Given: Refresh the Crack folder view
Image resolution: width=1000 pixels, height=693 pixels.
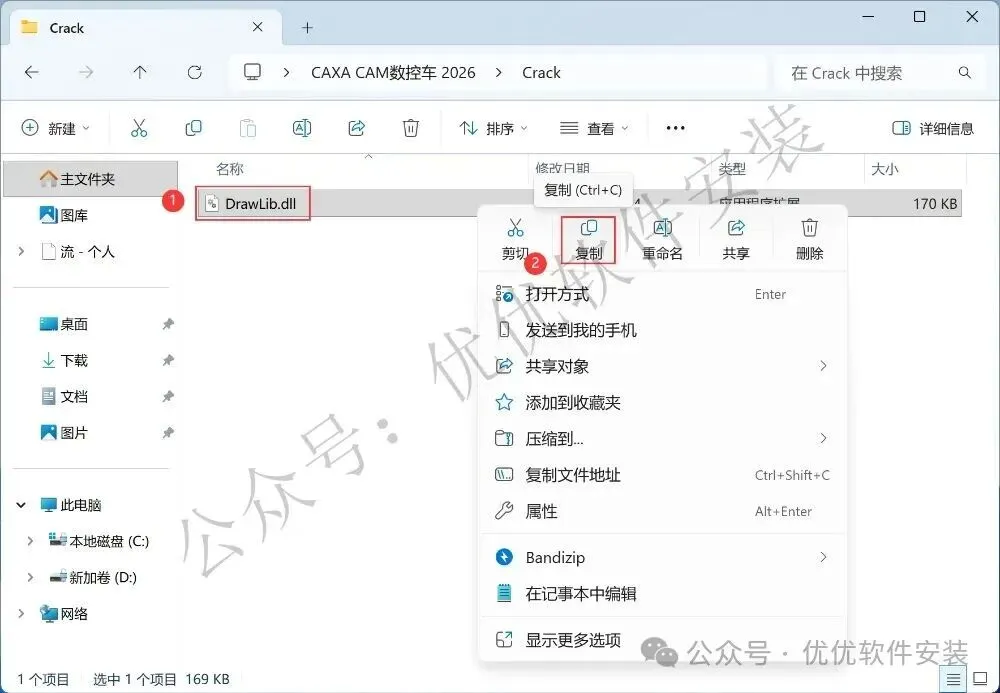Looking at the screenshot, I should pyautogui.click(x=195, y=73).
